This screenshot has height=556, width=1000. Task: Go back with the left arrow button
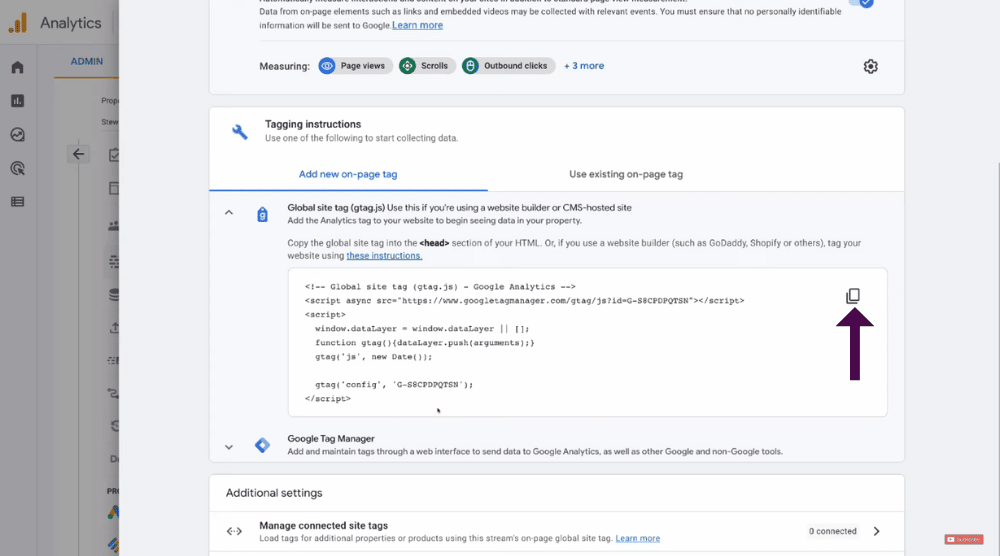[78, 154]
